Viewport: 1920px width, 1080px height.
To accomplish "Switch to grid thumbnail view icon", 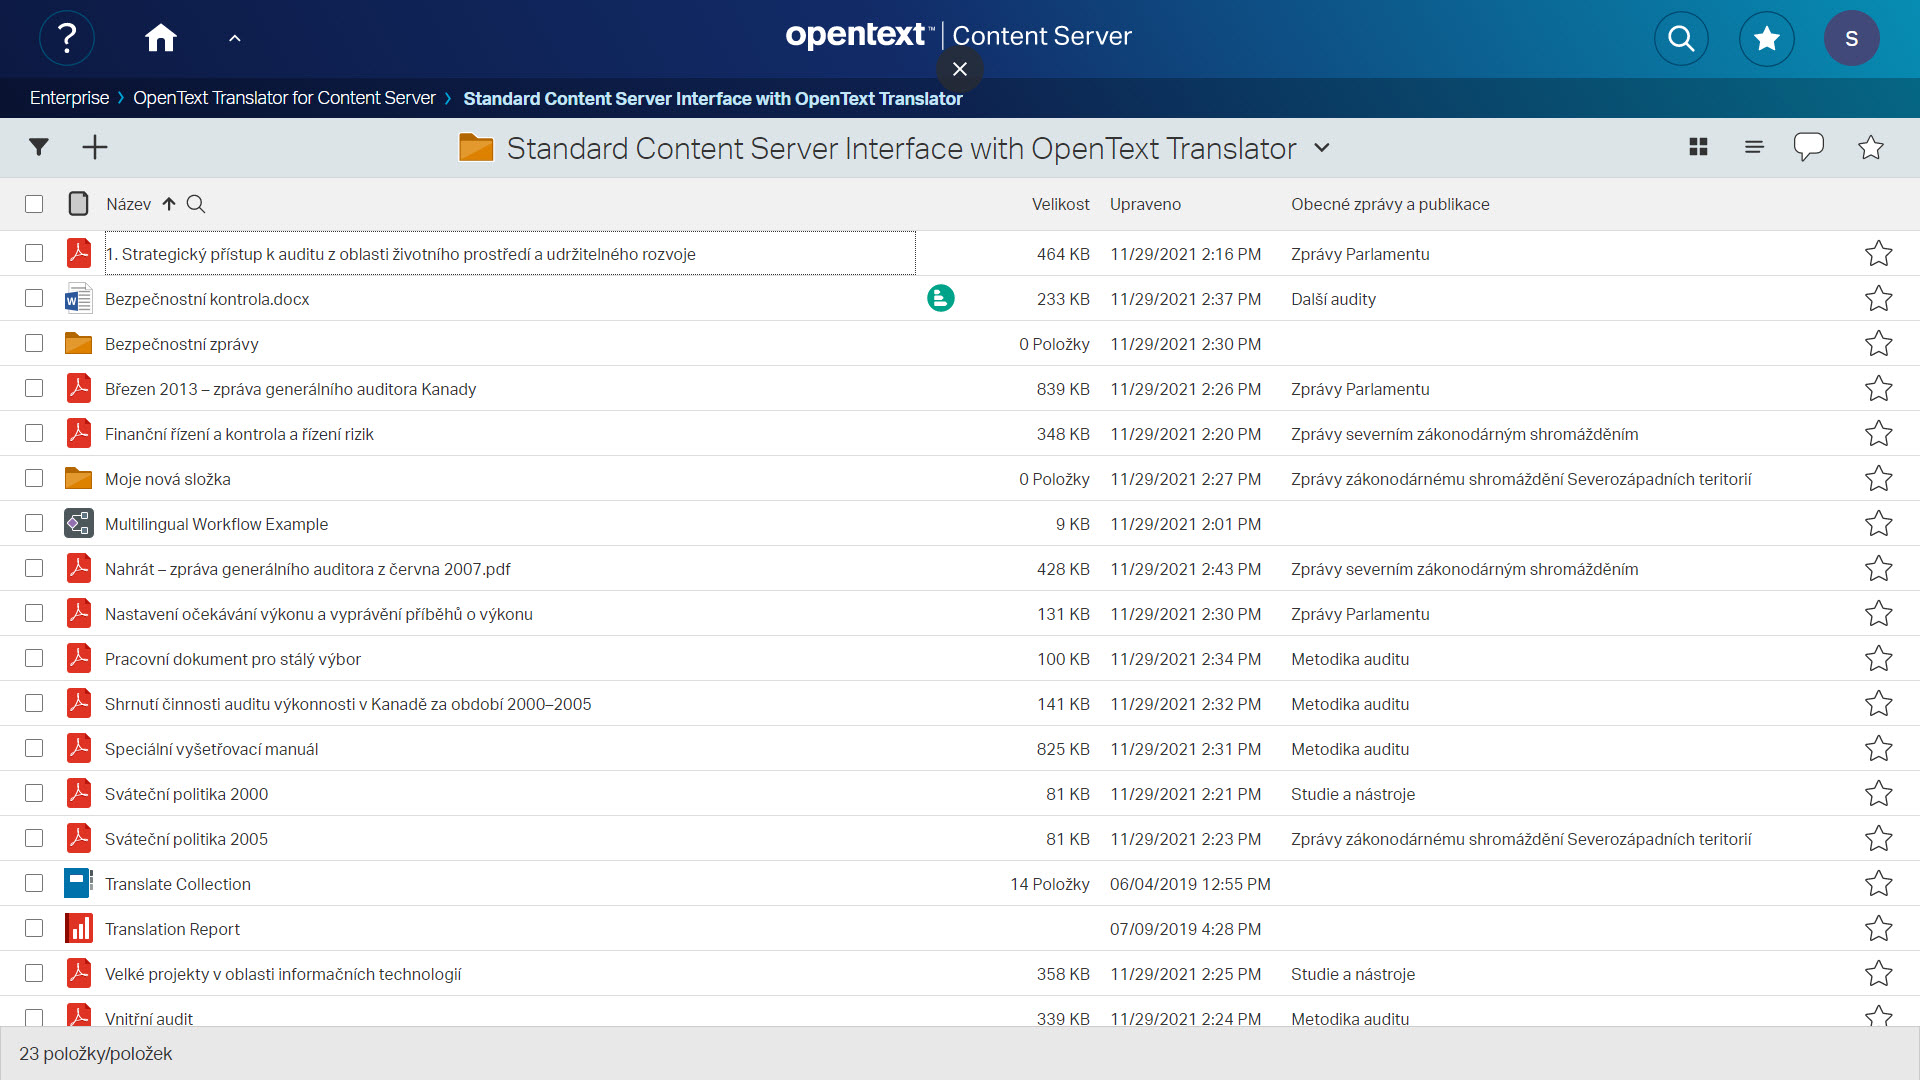I will tap(1698, 148).
